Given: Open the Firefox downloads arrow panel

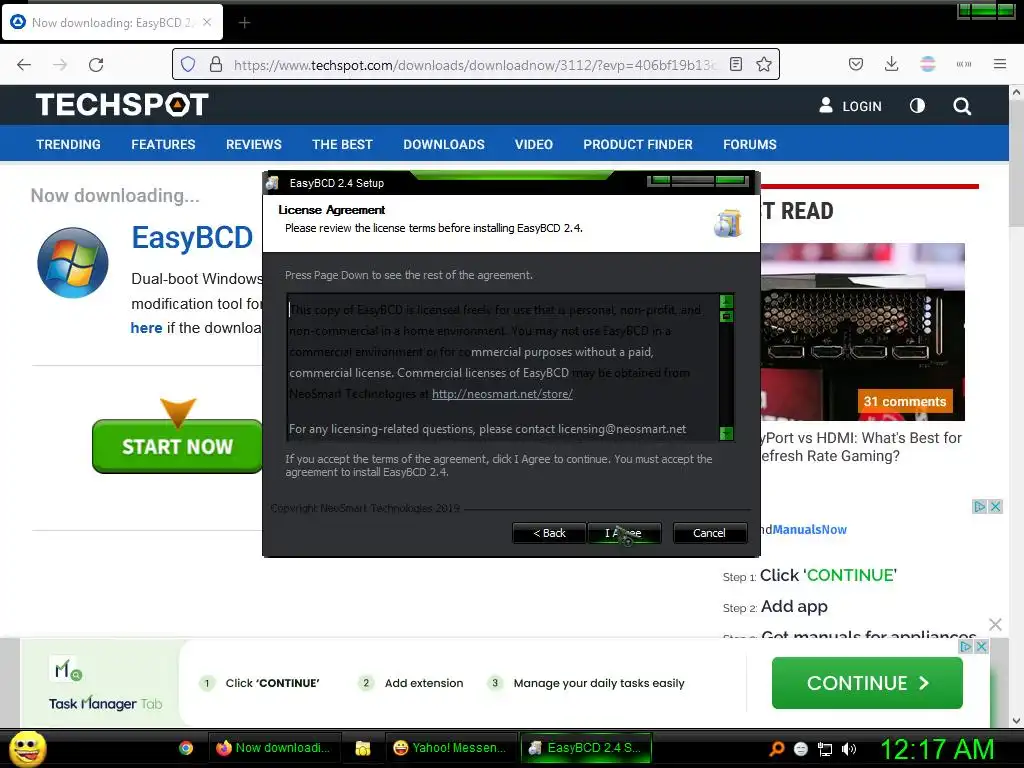Looking at the screenshot, I should click(891, 64).
